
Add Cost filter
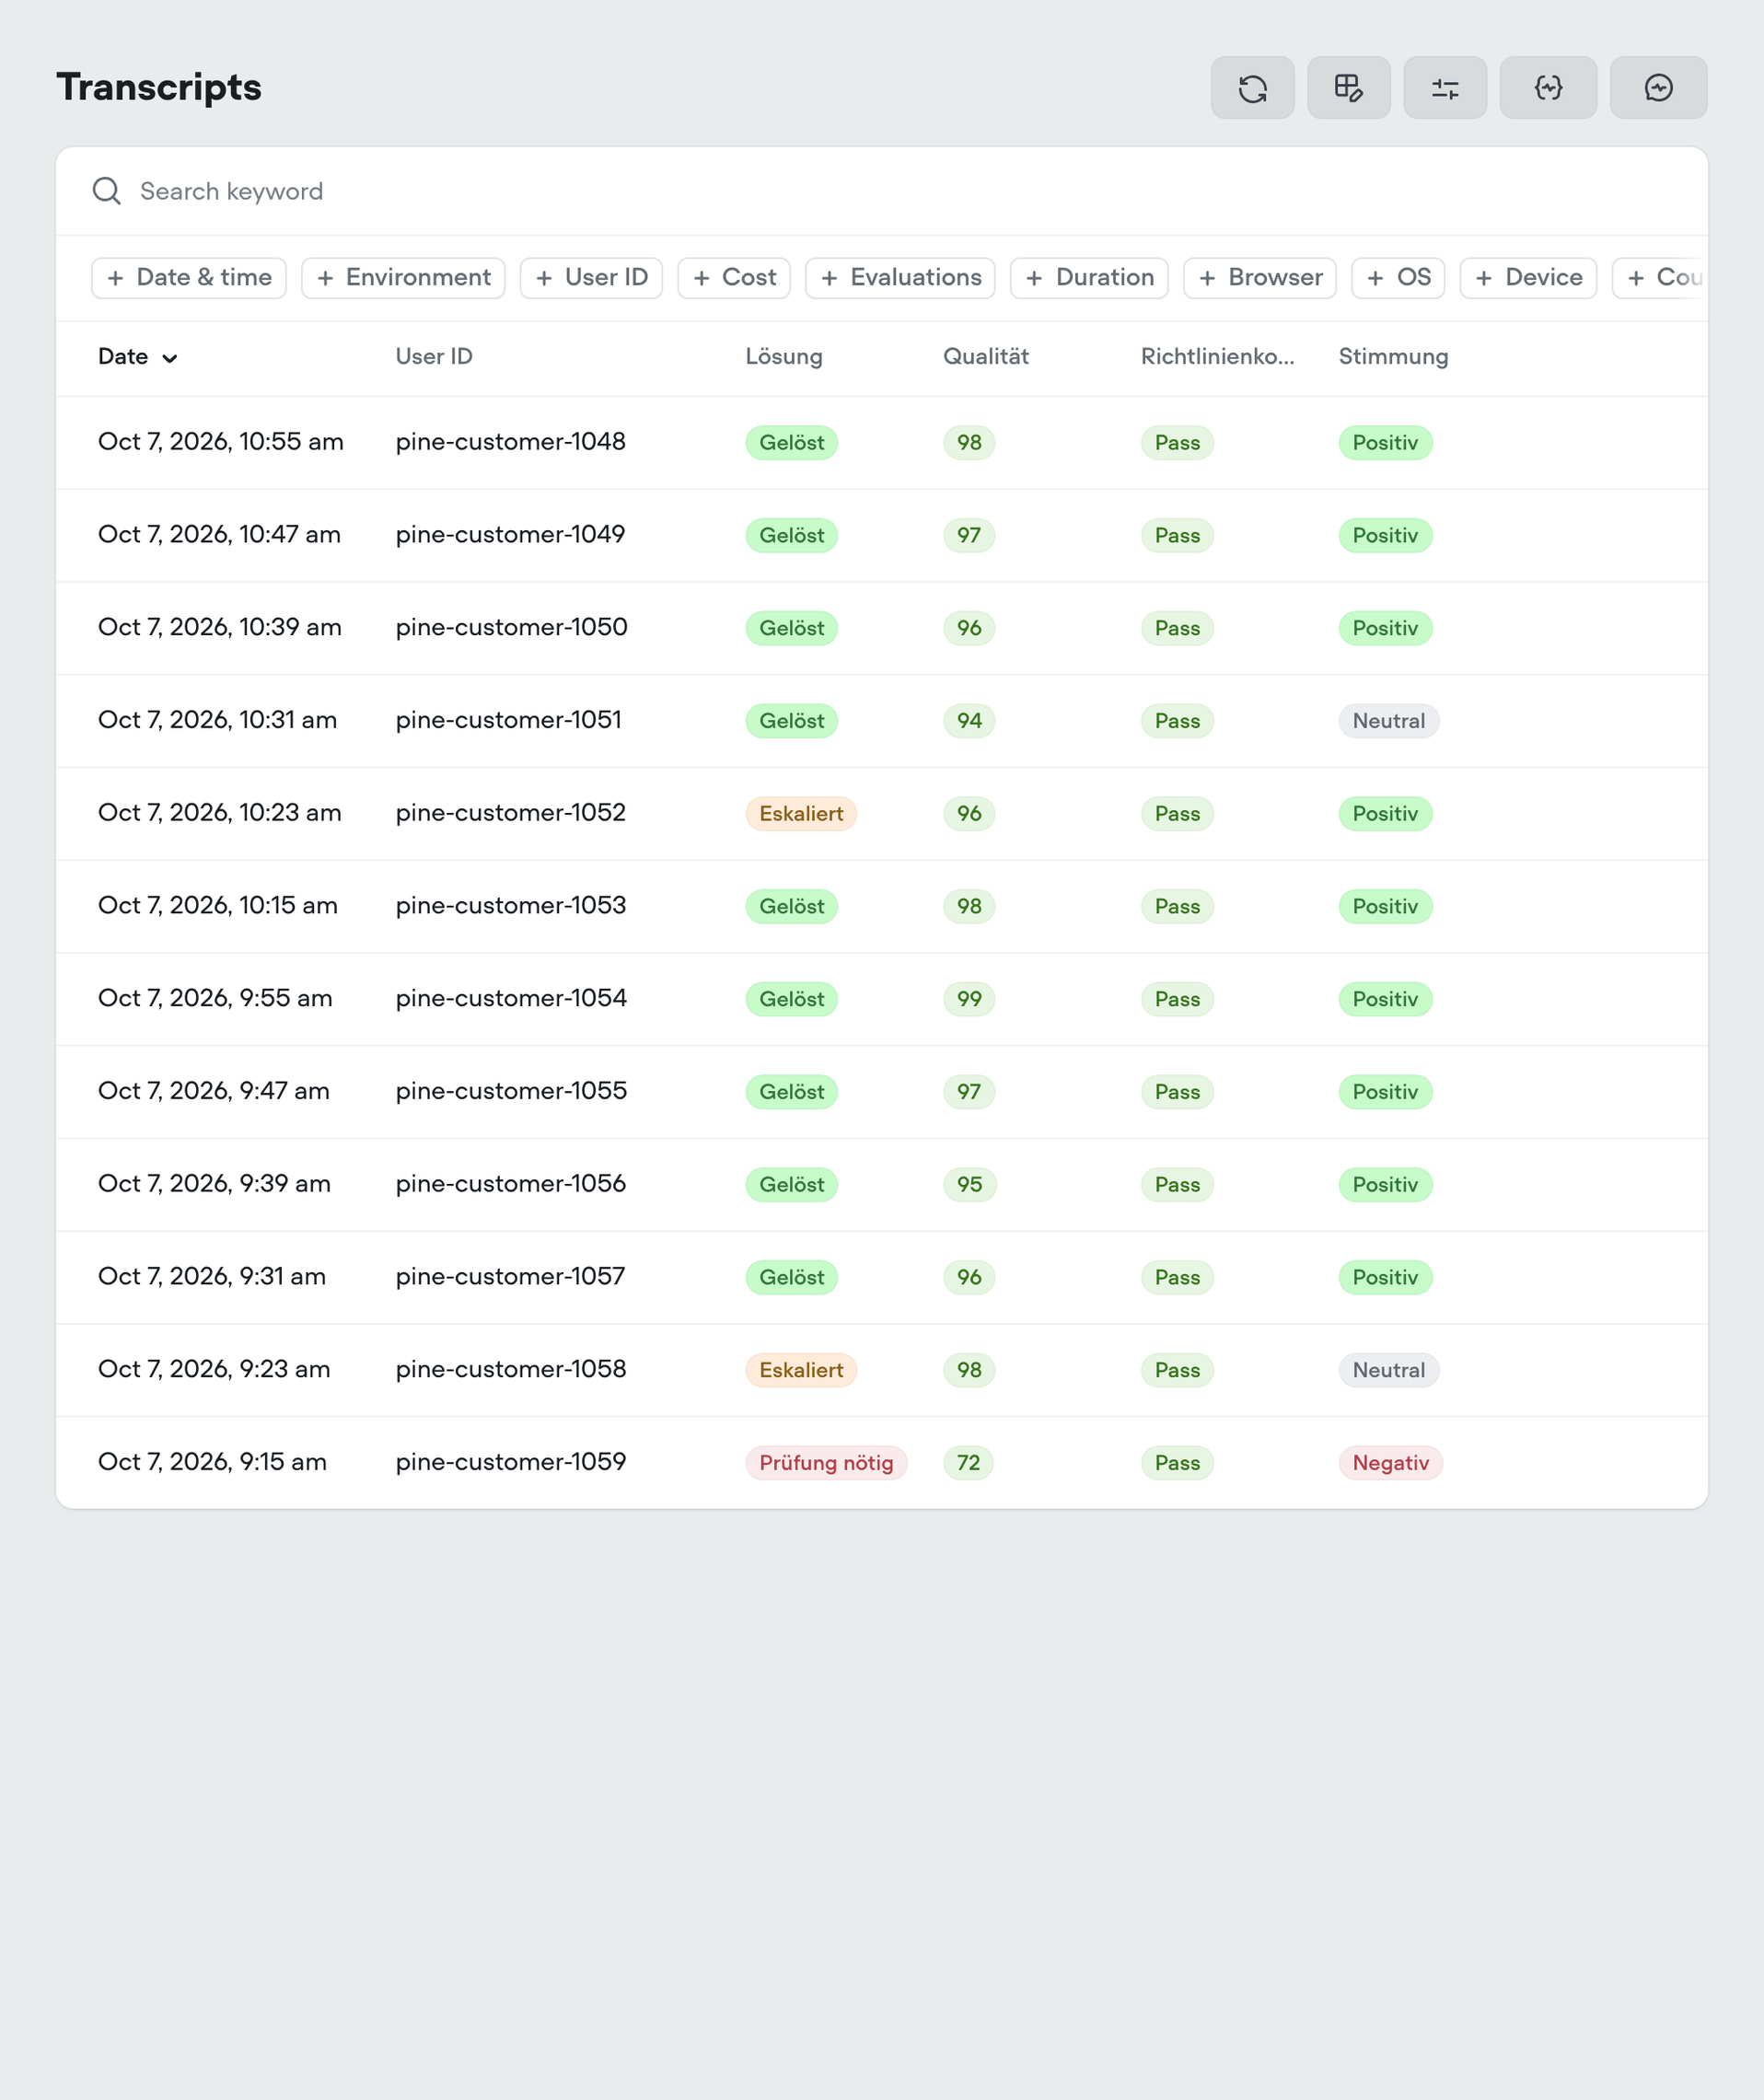pyautogui.click(x=733, y=277)
